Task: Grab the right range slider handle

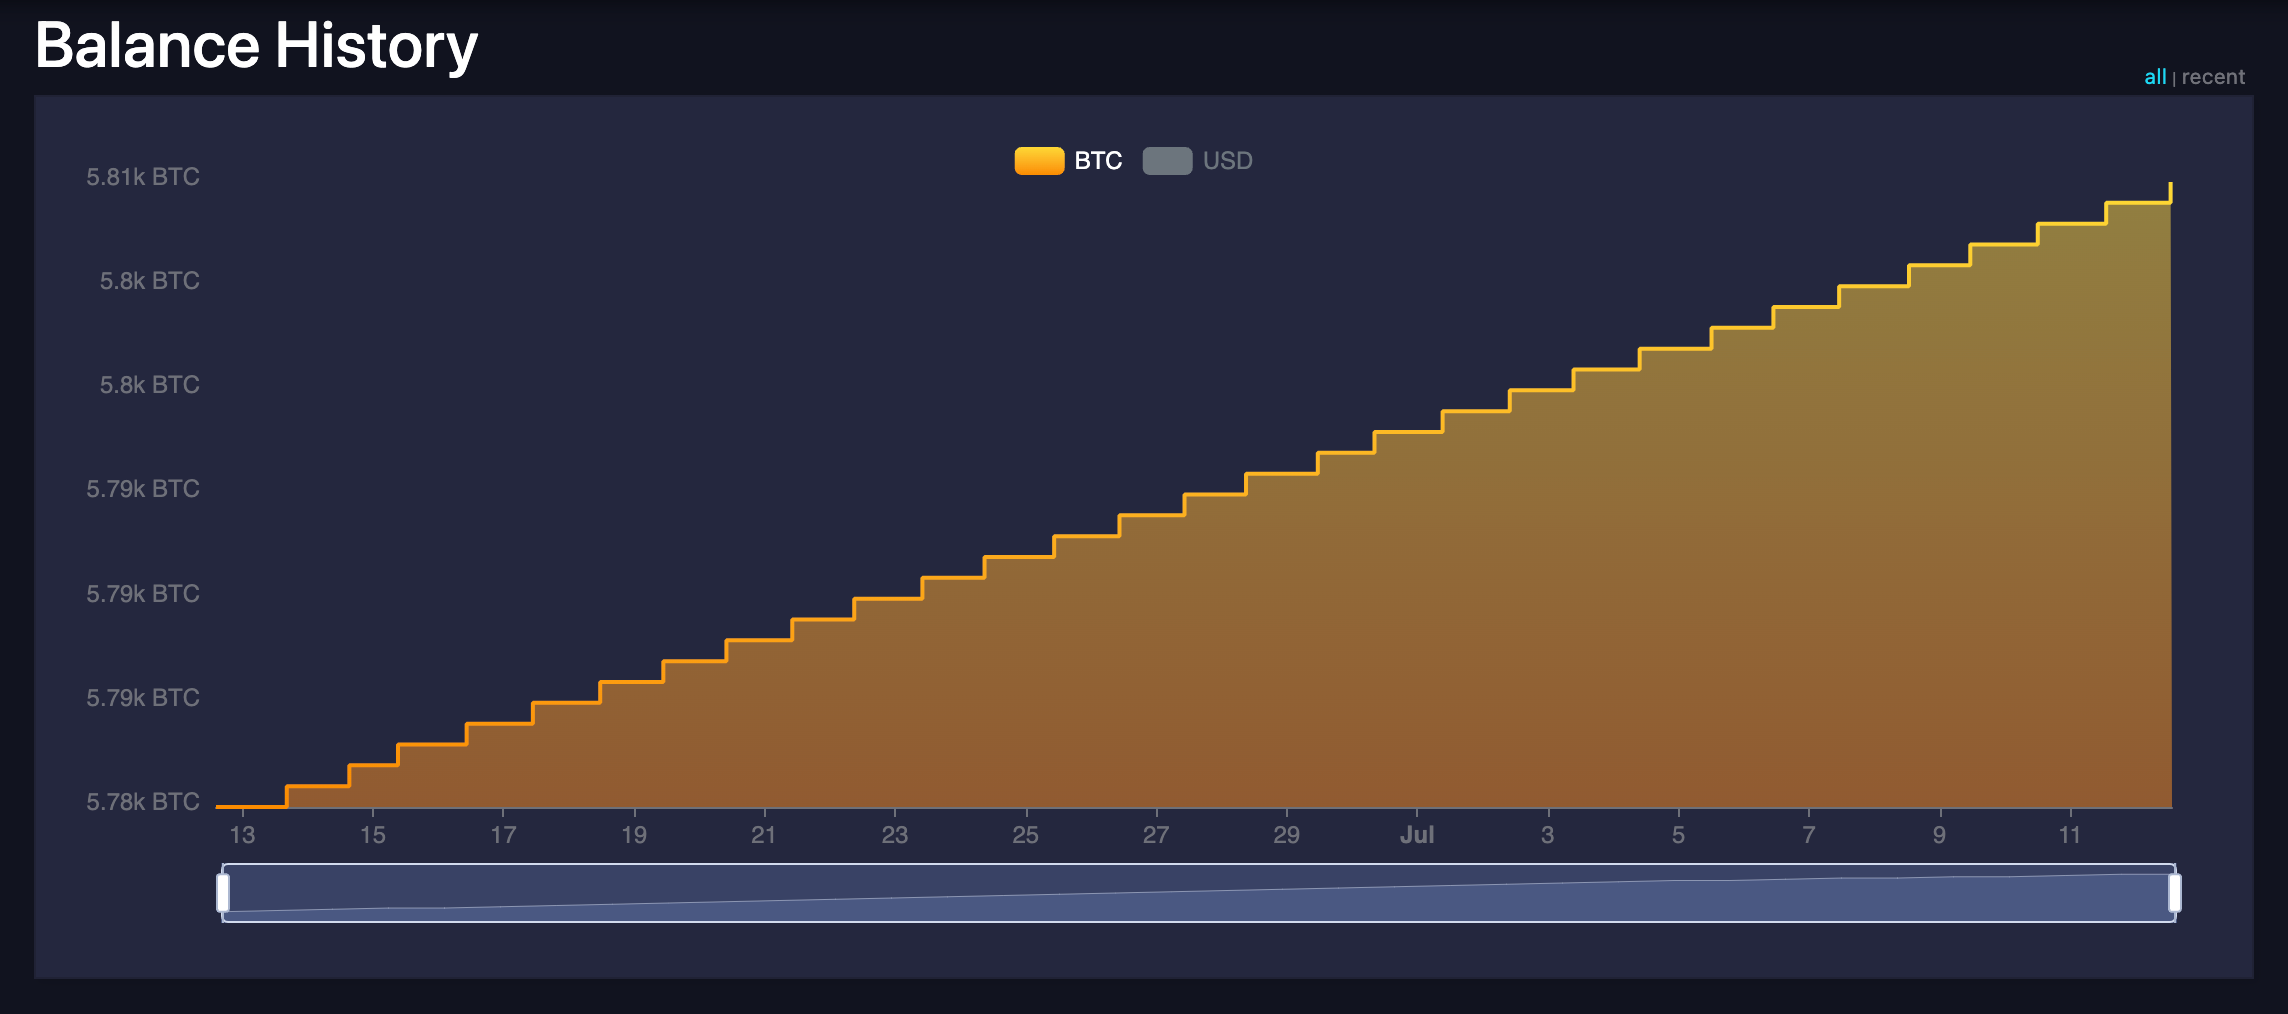Action: [2174, 893]
